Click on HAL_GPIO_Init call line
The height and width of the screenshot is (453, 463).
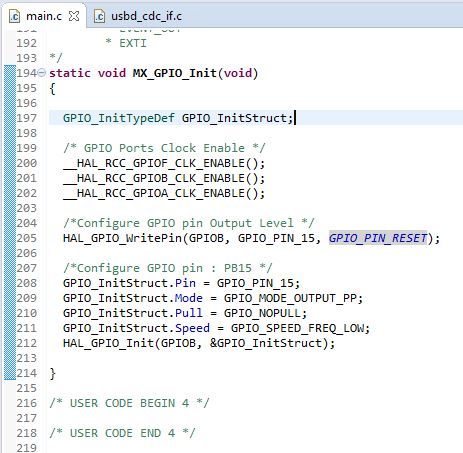pyautogui.click(x=199, y=343)
